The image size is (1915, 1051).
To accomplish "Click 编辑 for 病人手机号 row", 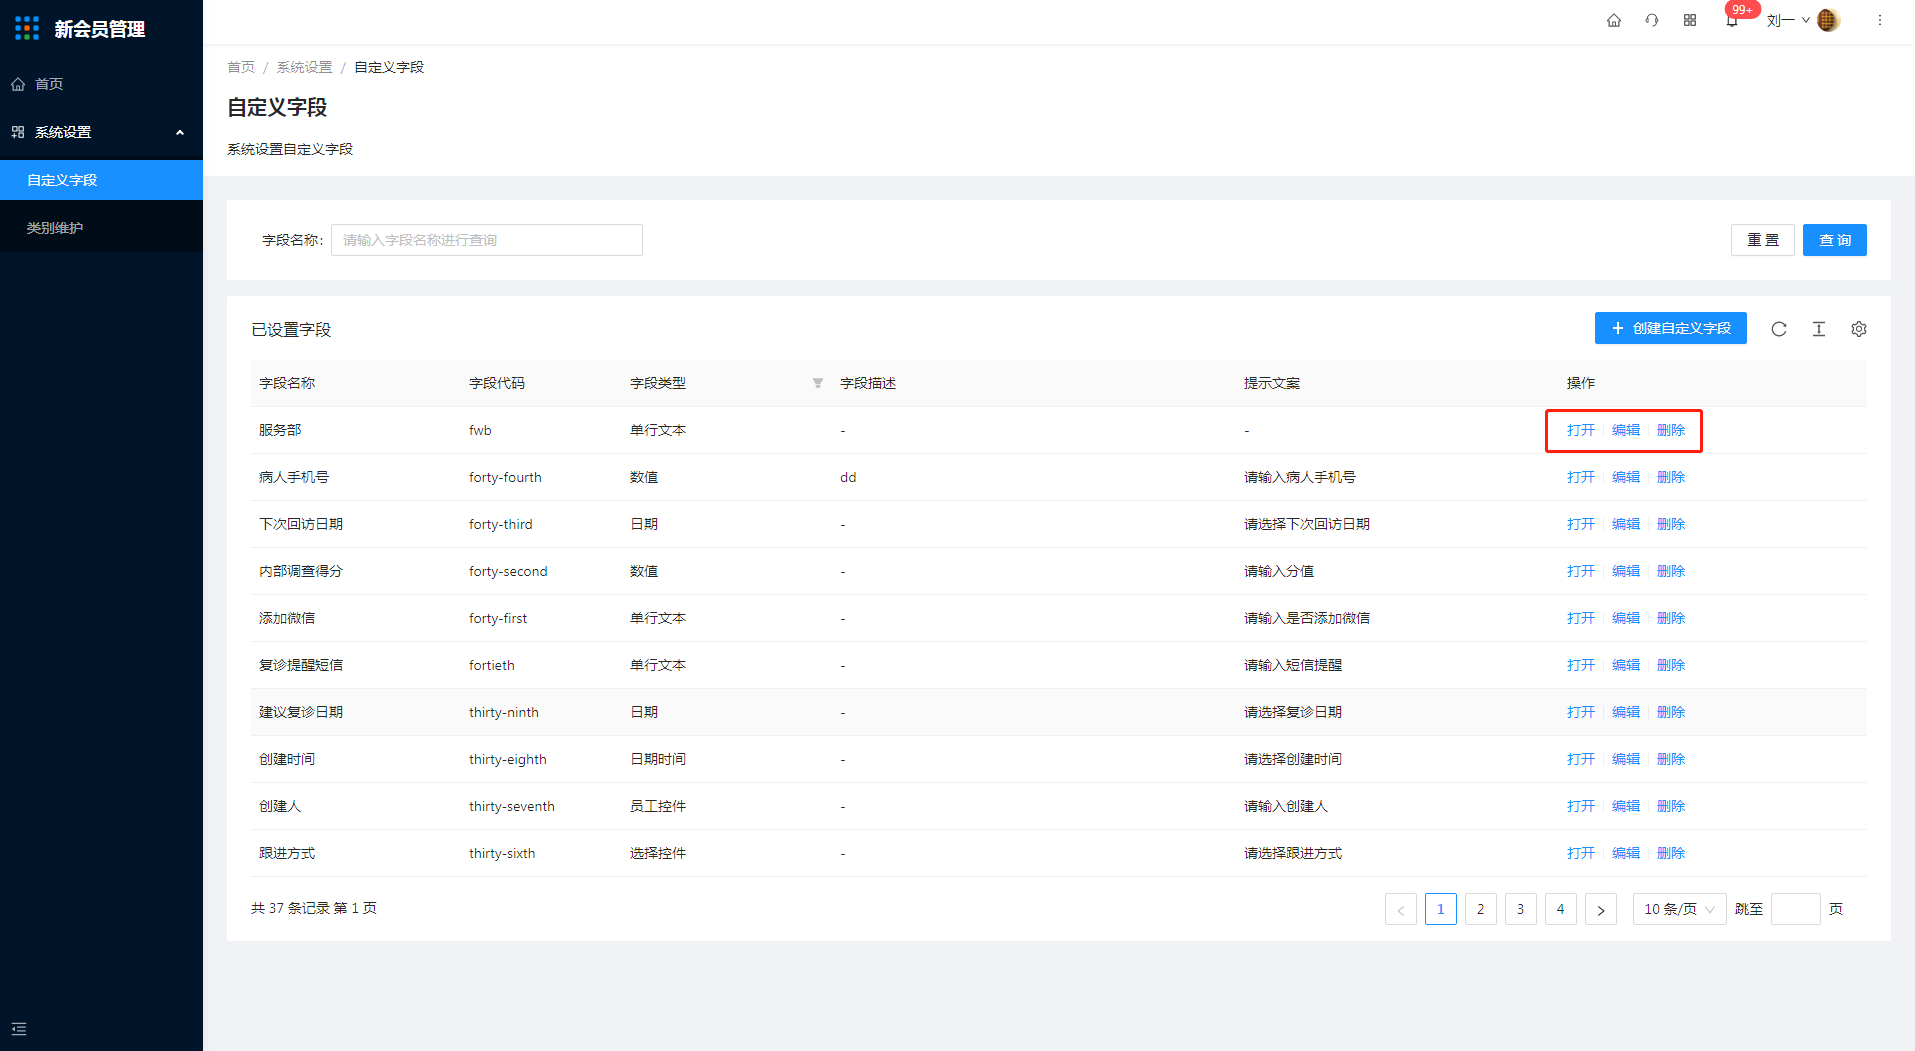I will [1626, 477].
